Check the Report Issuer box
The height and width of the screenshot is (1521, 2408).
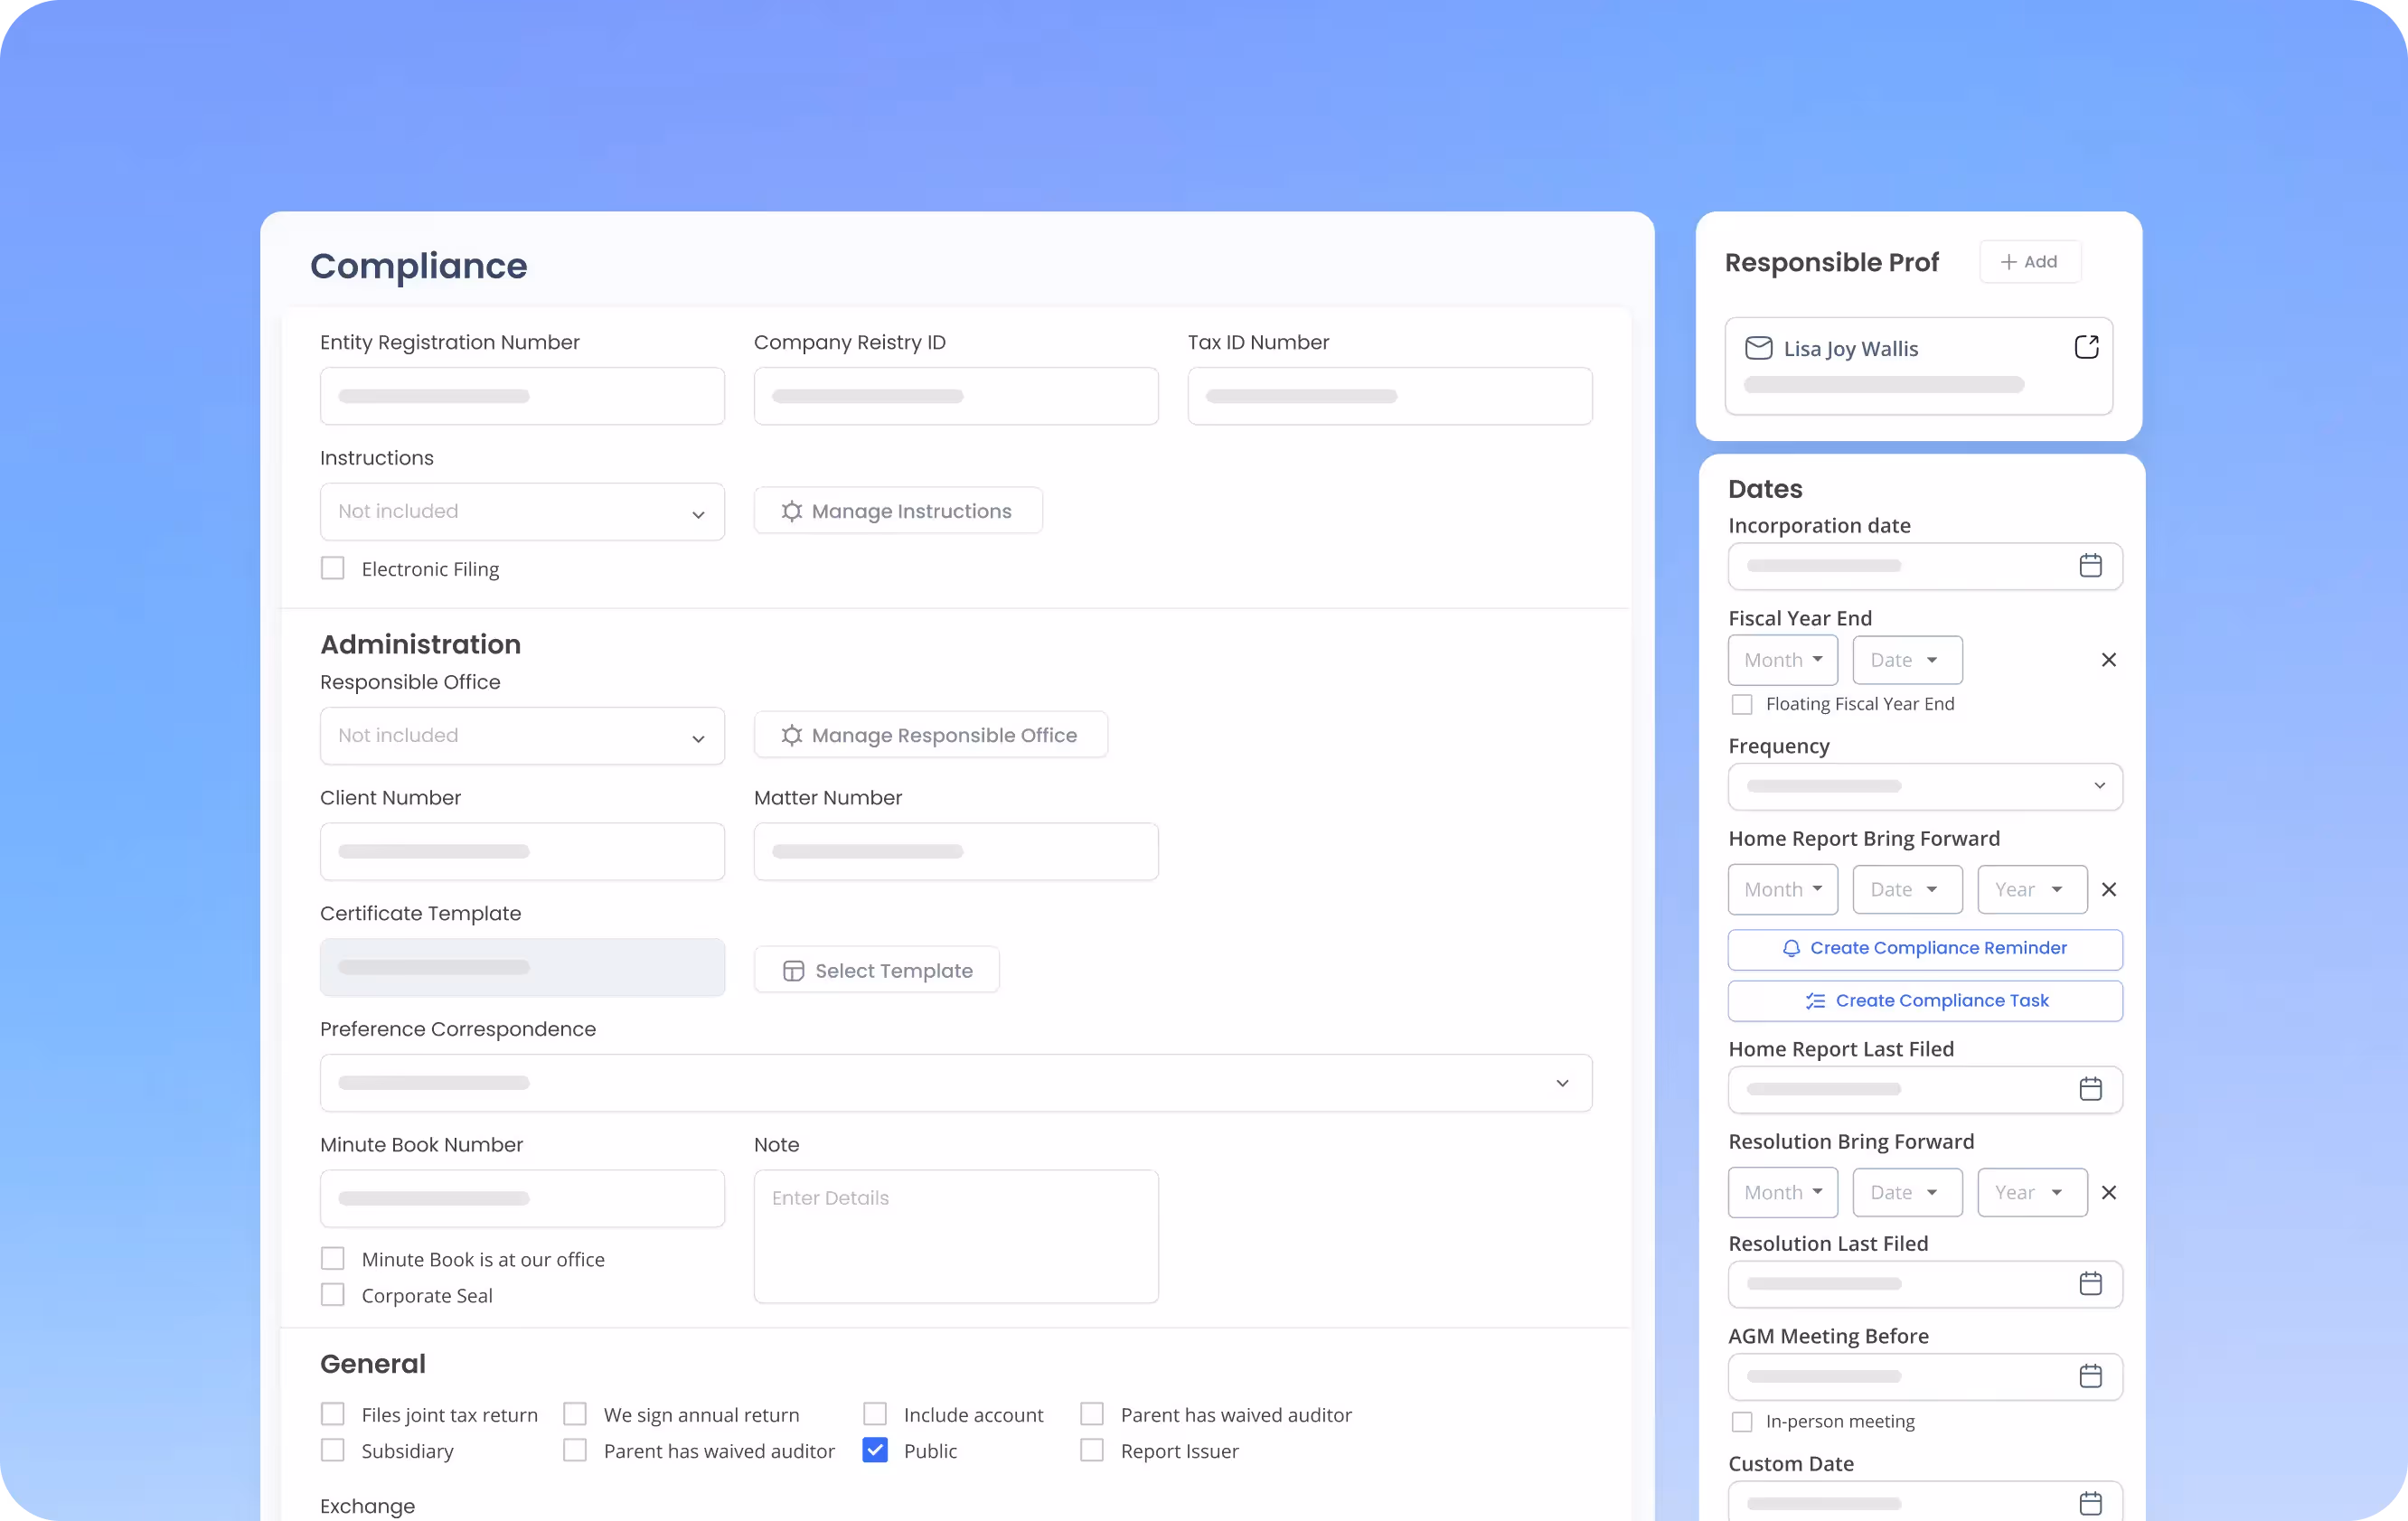1091,1449
